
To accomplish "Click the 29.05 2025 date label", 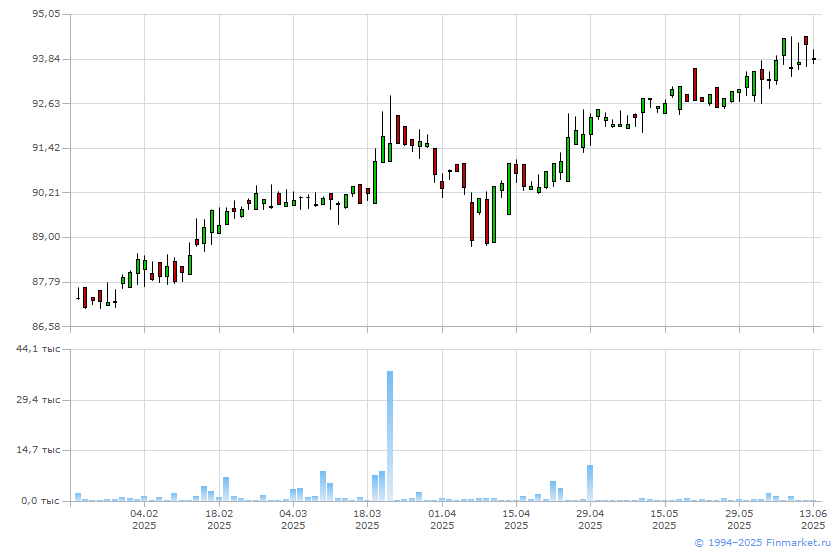I will 739,519.
